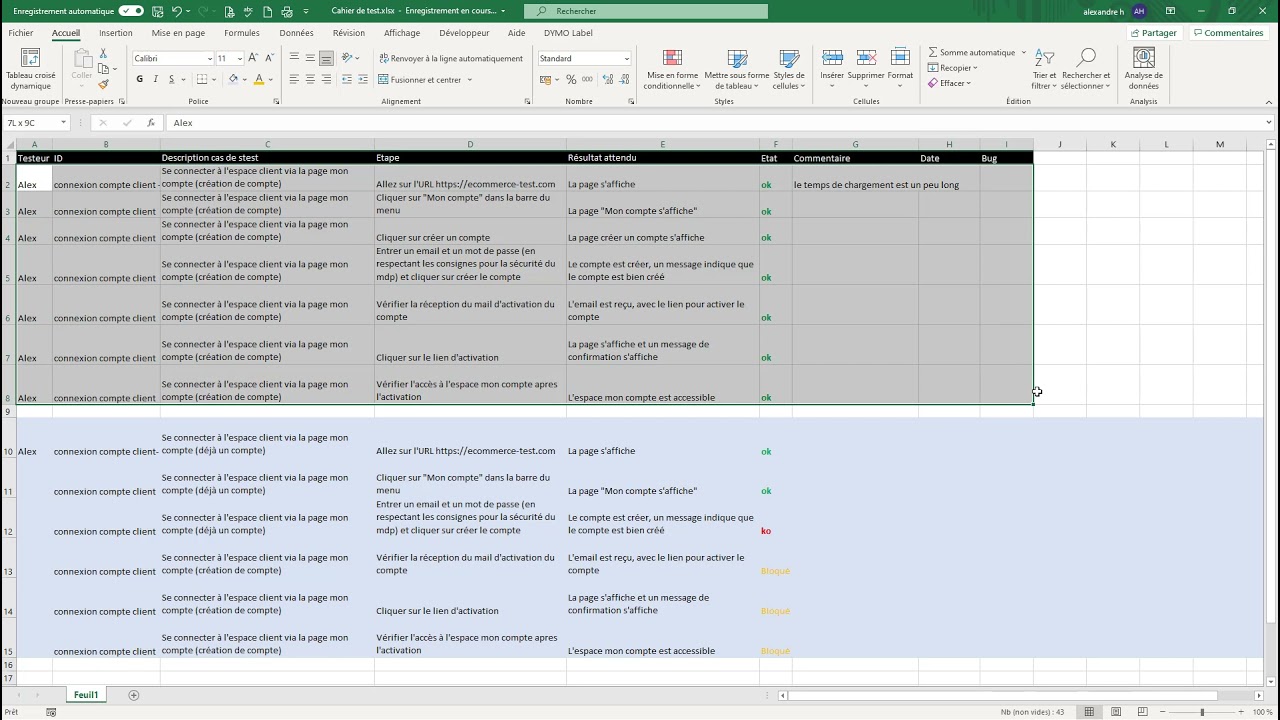Open the font color dropdown arrow
This screenshot has height=720, width=1280.
pos(271,79)
